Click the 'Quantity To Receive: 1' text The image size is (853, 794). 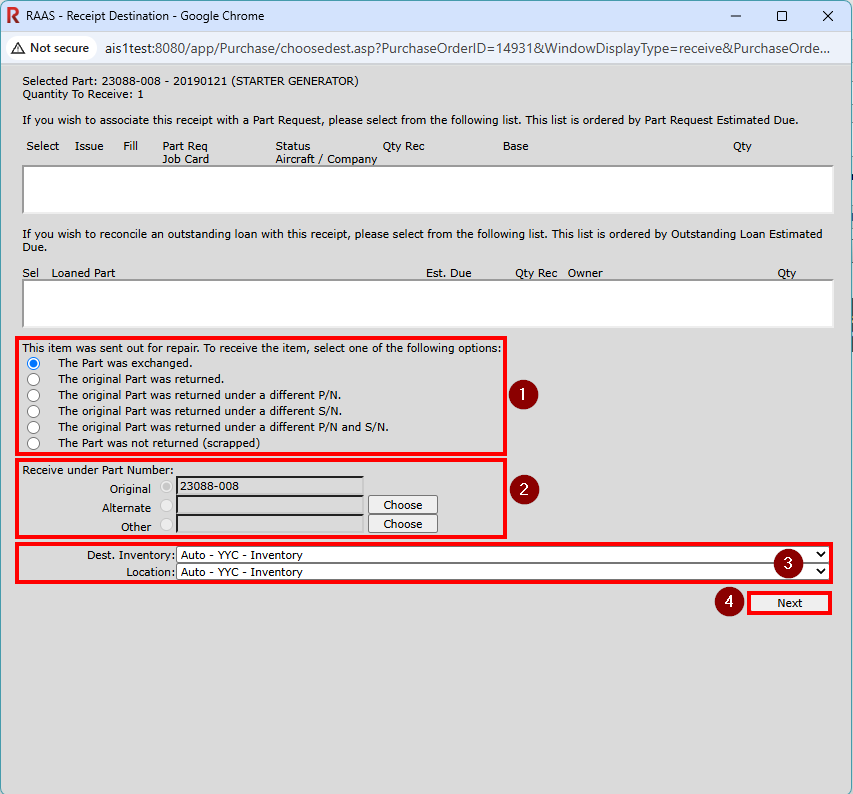[x=83, y=95]
